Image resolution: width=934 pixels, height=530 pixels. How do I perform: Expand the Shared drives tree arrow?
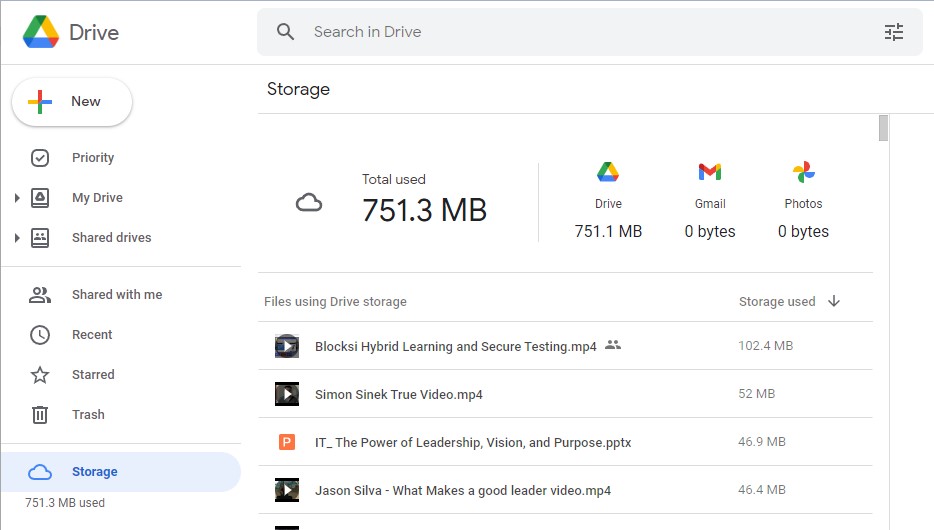click(x=17, y=238)
